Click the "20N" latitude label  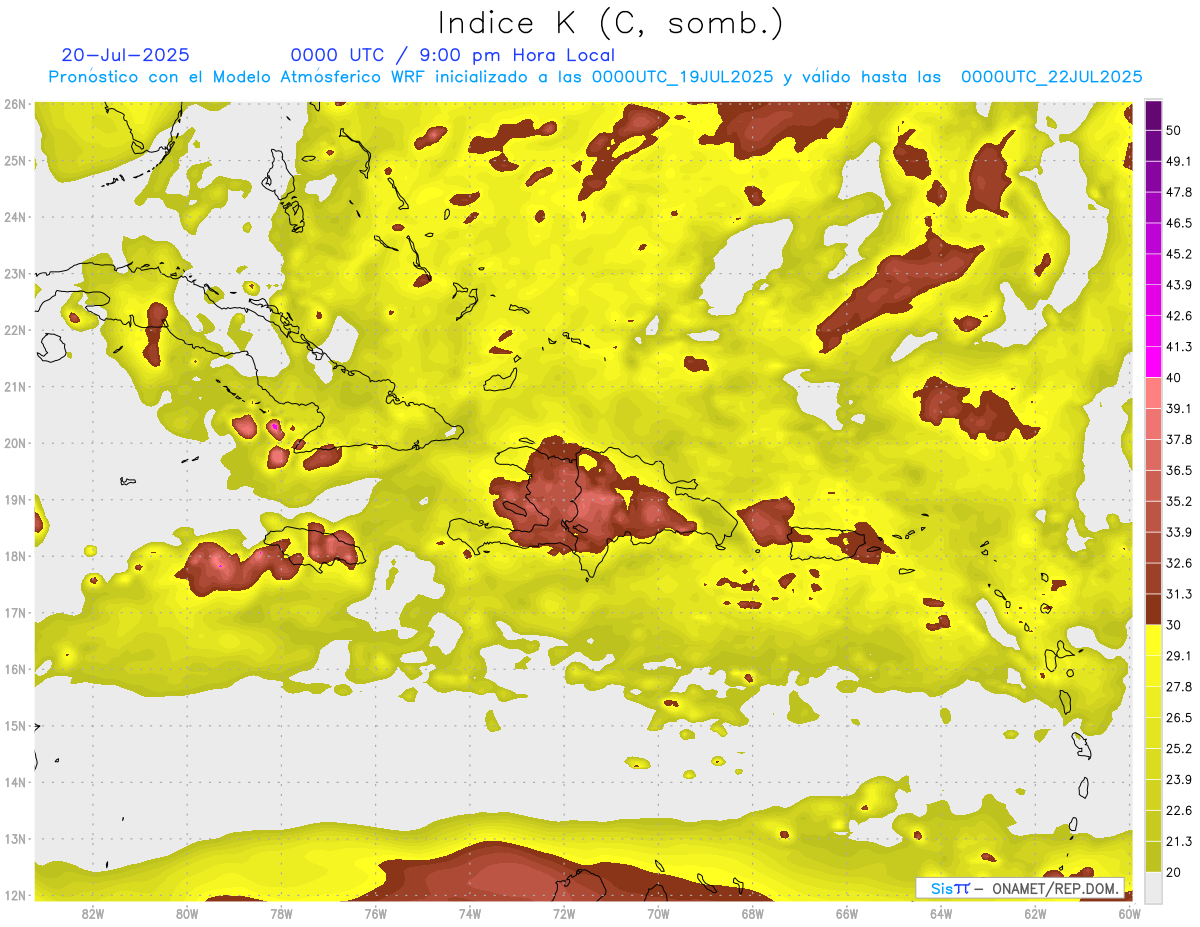tap(14, 443)
